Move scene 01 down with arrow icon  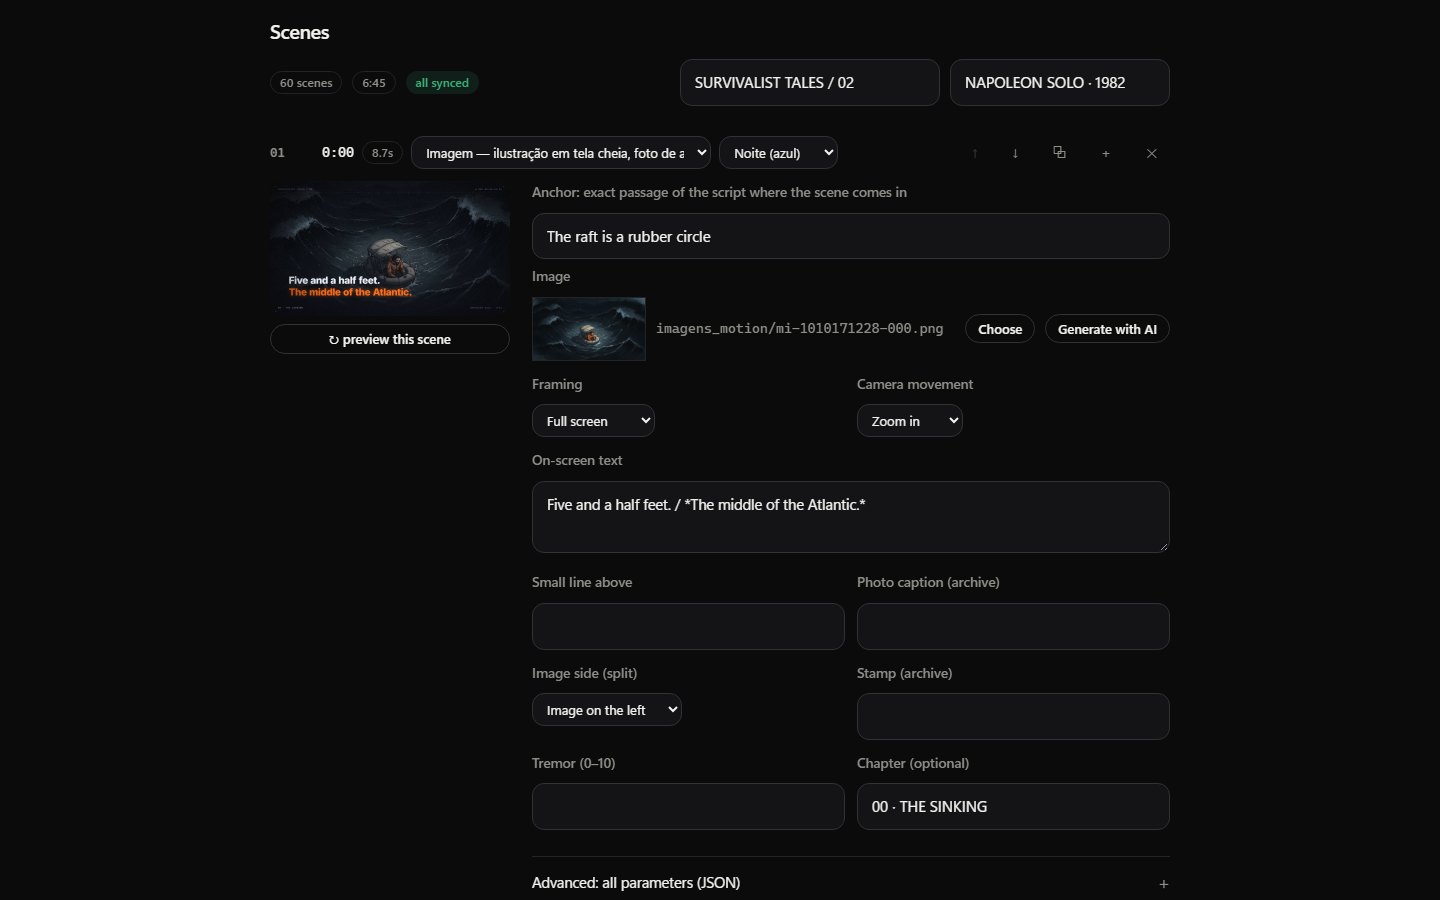click(x=1015, y=153)
